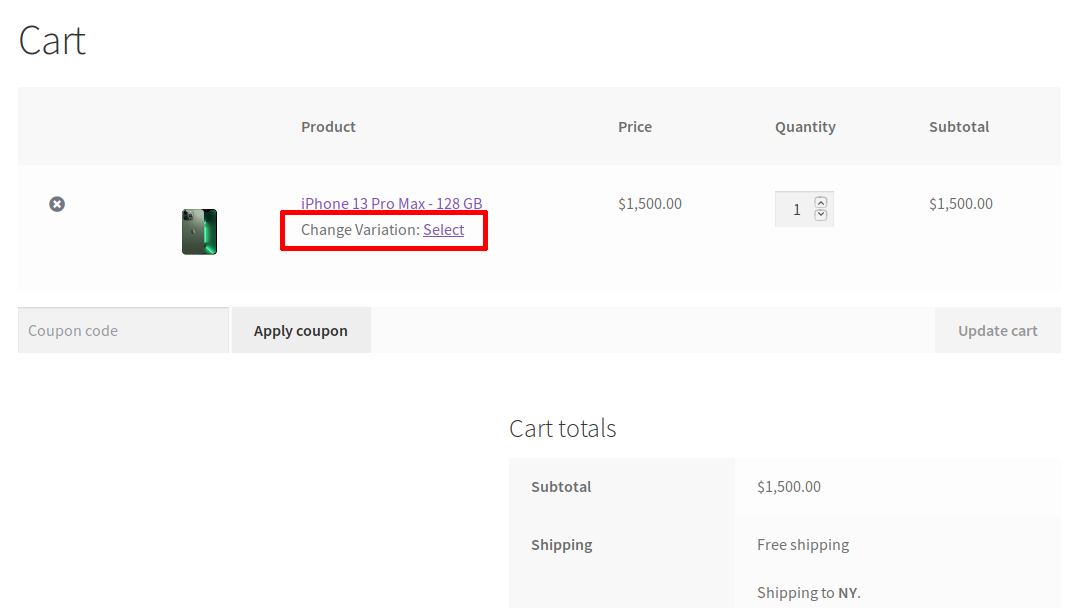
Task: Click the Quantity column header
Action: pyautogui.click(x=805, y=127)
